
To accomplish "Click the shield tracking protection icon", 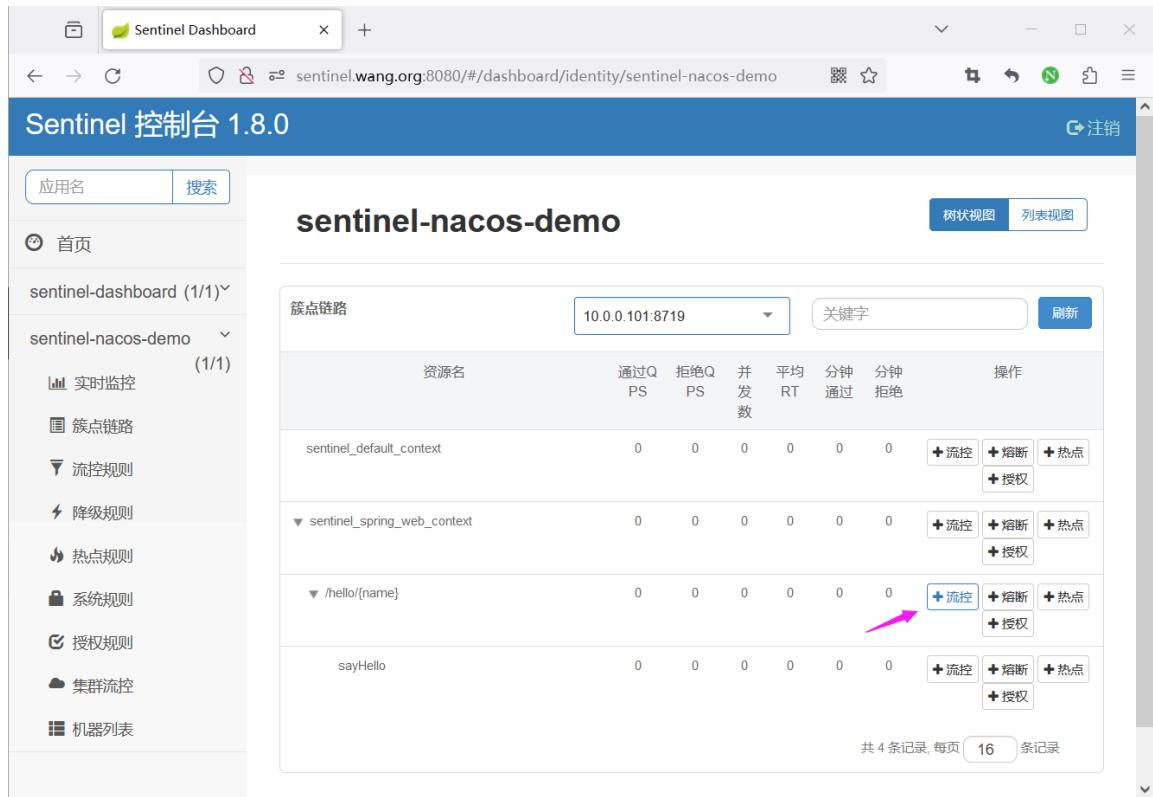I will coord(216,76).
